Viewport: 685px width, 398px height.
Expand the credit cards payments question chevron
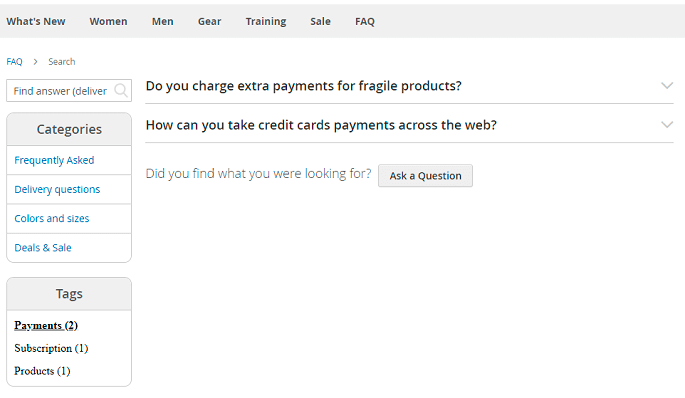click(x=667, y=125)
